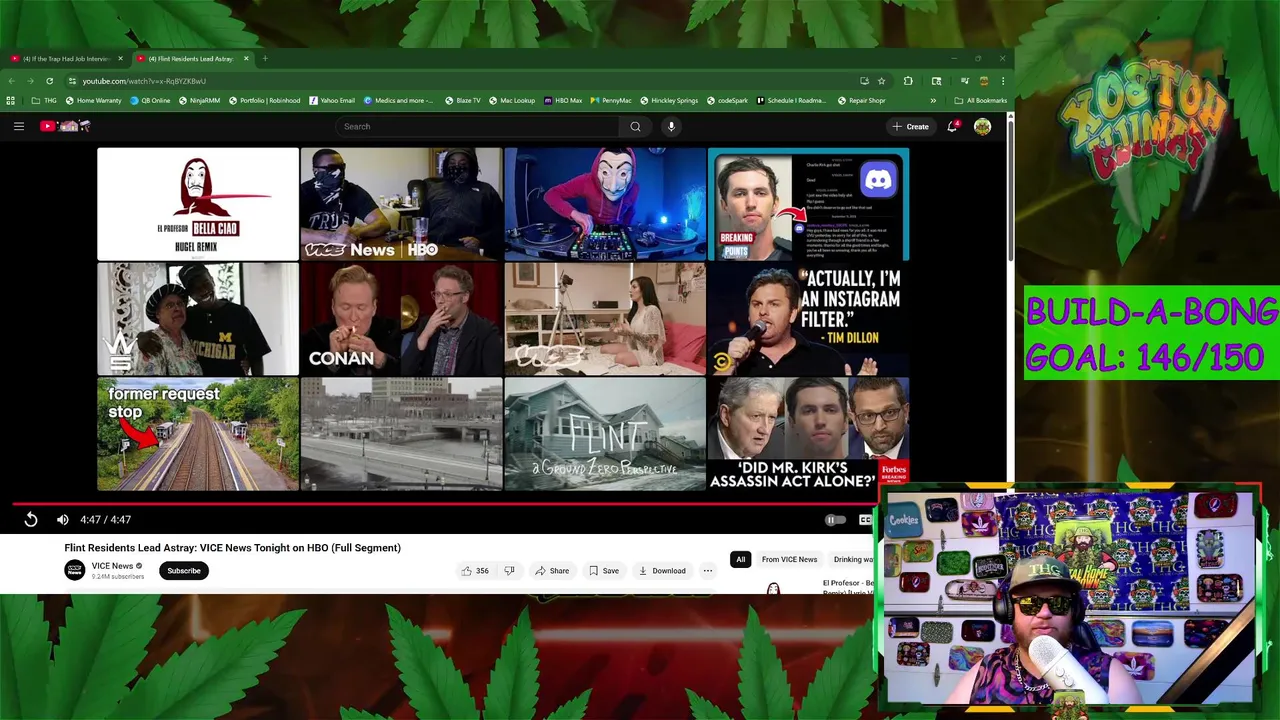Go to YouTube home via logo
Screen dimensions: 1280x720
coord(65,126)
